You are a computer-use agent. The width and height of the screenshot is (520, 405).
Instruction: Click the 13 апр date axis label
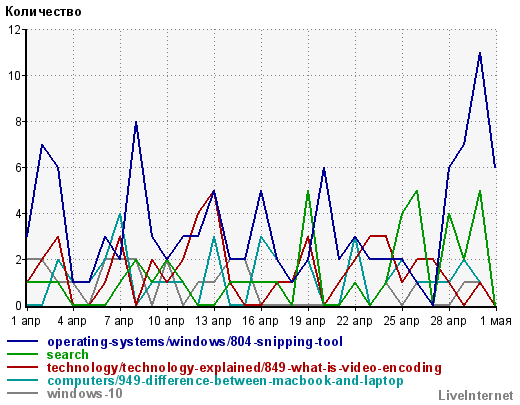[x=213, y=321]
